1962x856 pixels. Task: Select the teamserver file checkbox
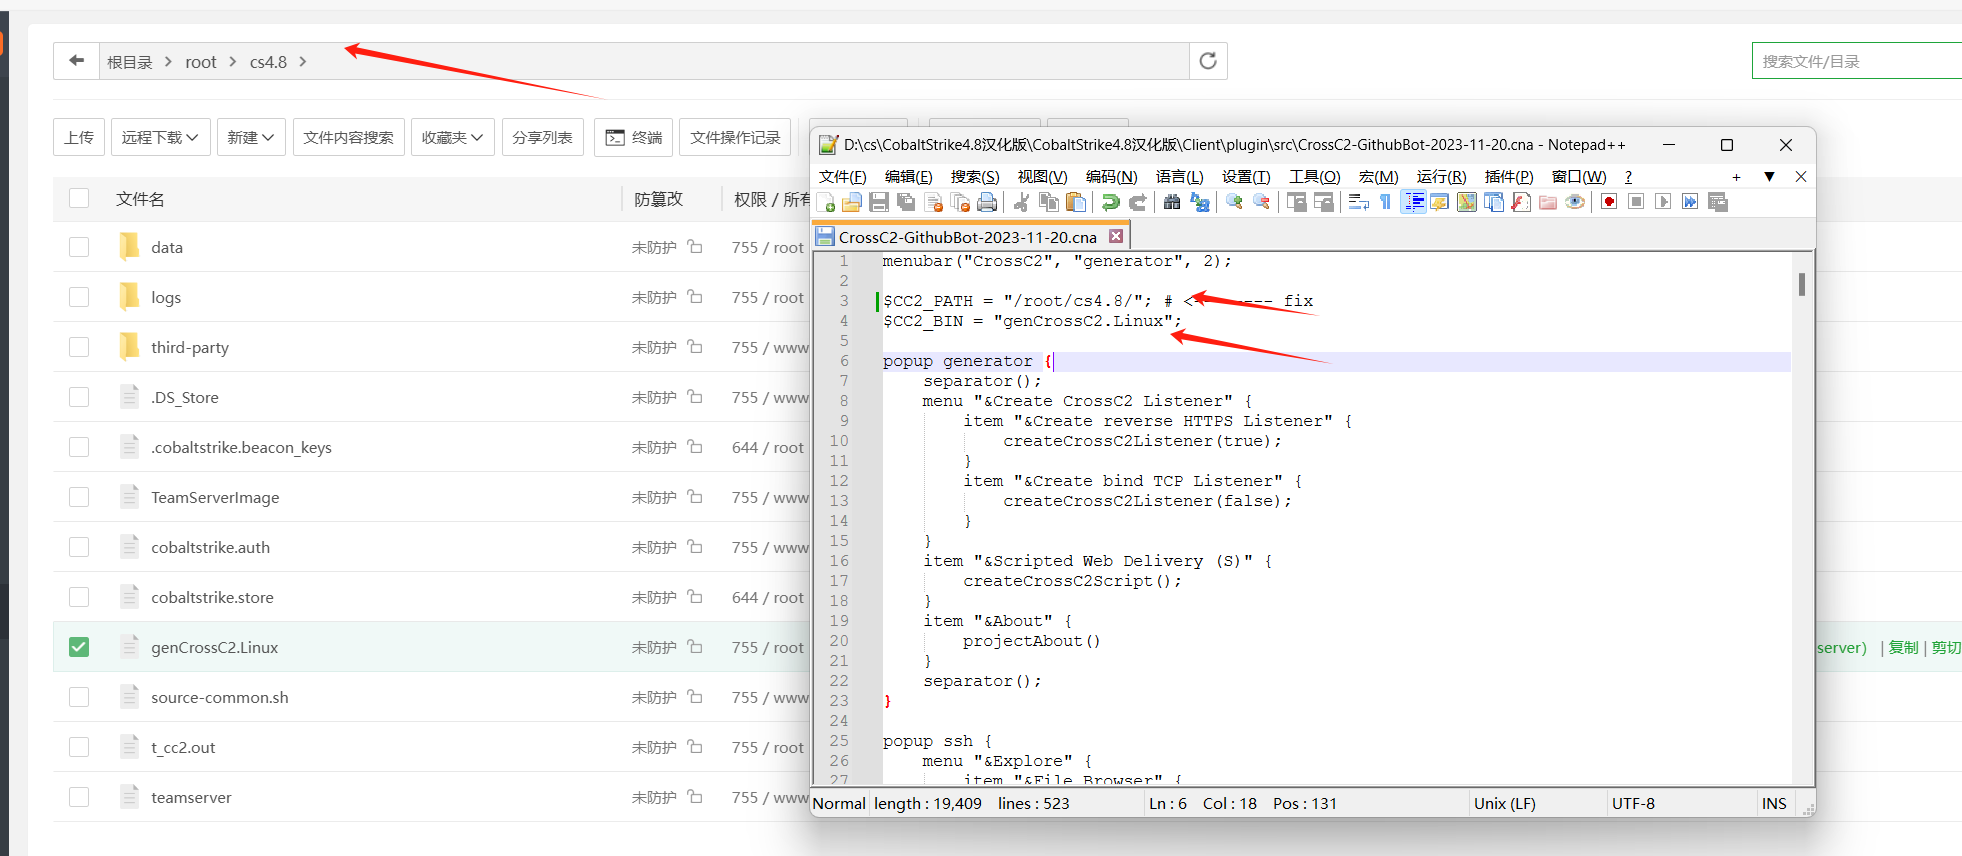point(79,797)
